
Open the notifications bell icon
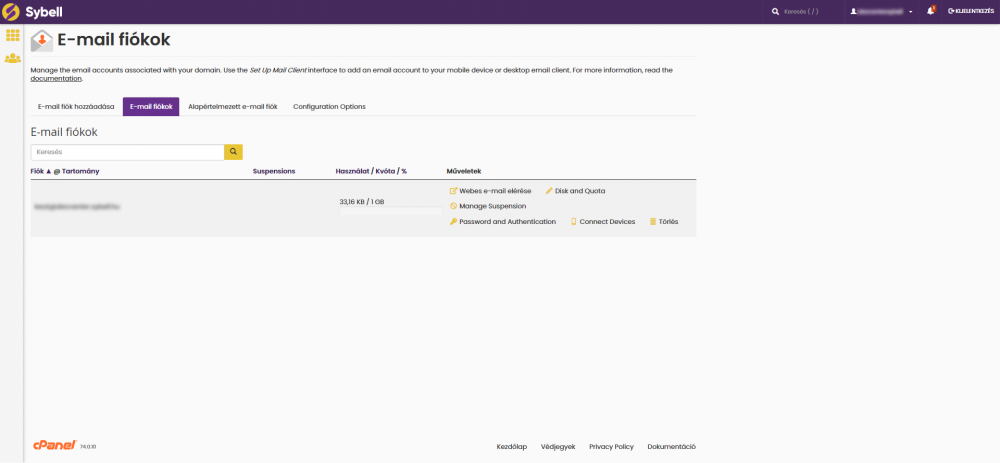[x=931, y=11]
